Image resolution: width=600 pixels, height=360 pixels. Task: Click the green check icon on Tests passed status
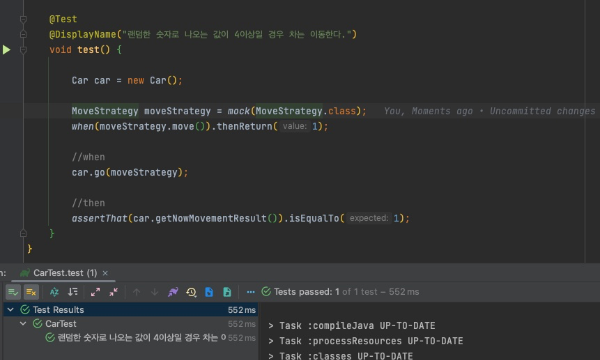(266, 292)
